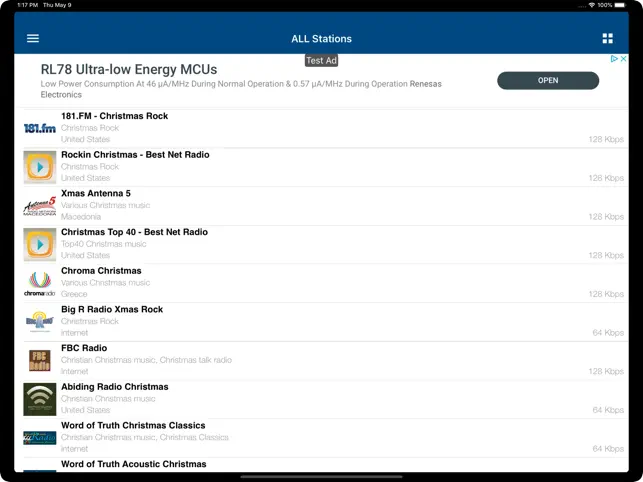Open the hamburger menu

pos(33,39)
